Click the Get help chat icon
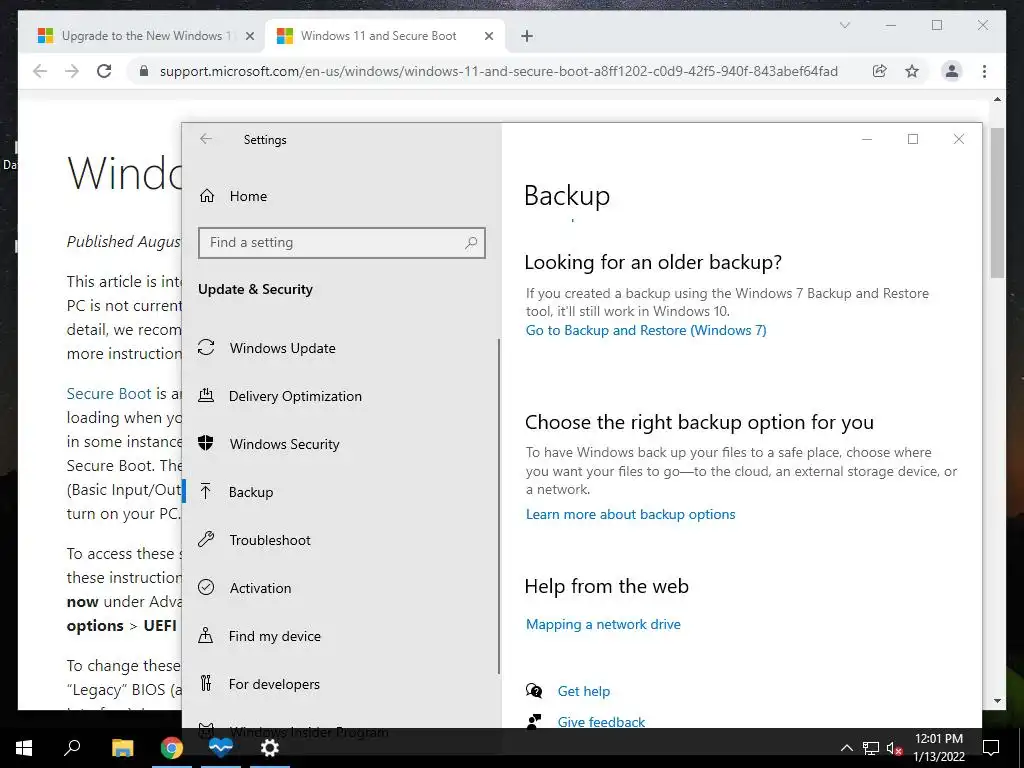This screenshot has width=1024, height=768. (x=534, y=690)
